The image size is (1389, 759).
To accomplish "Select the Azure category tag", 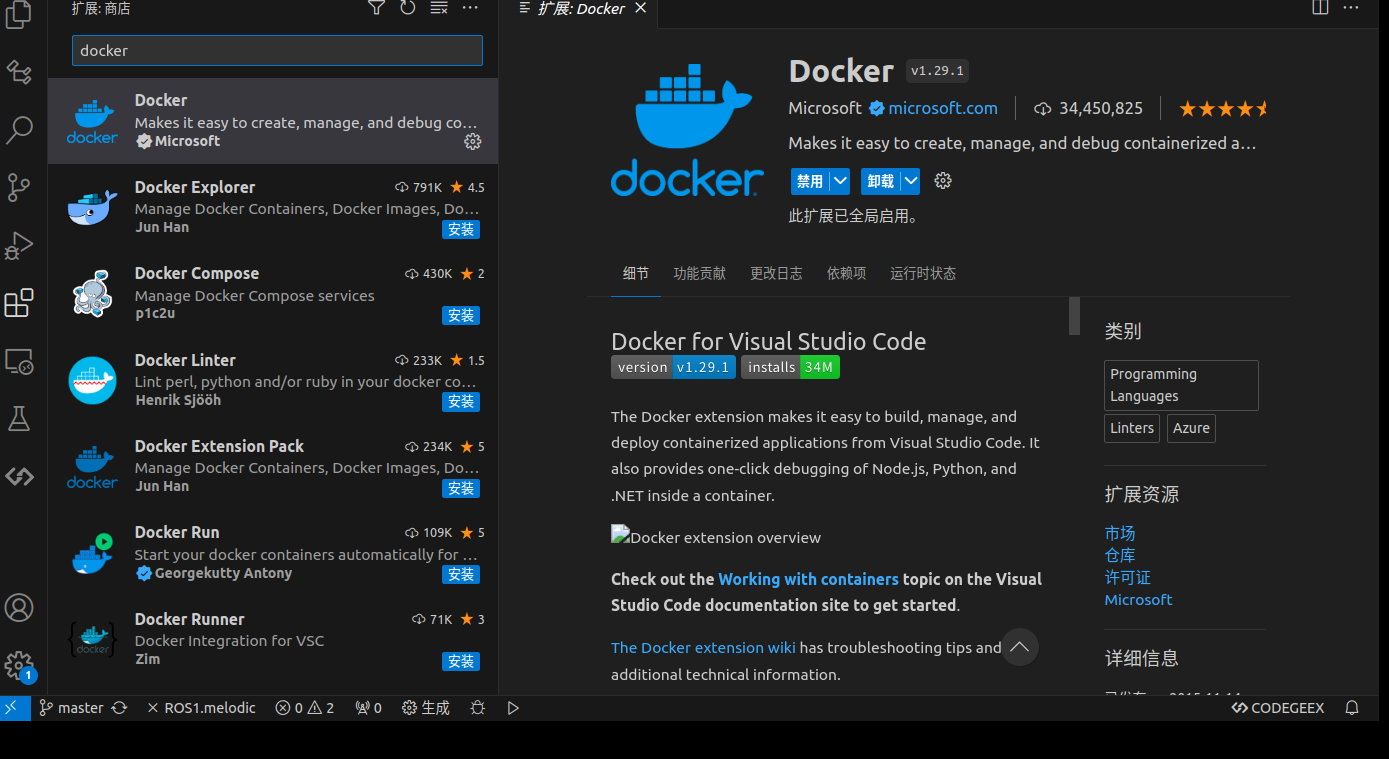I will click(x=1191, y=428).
